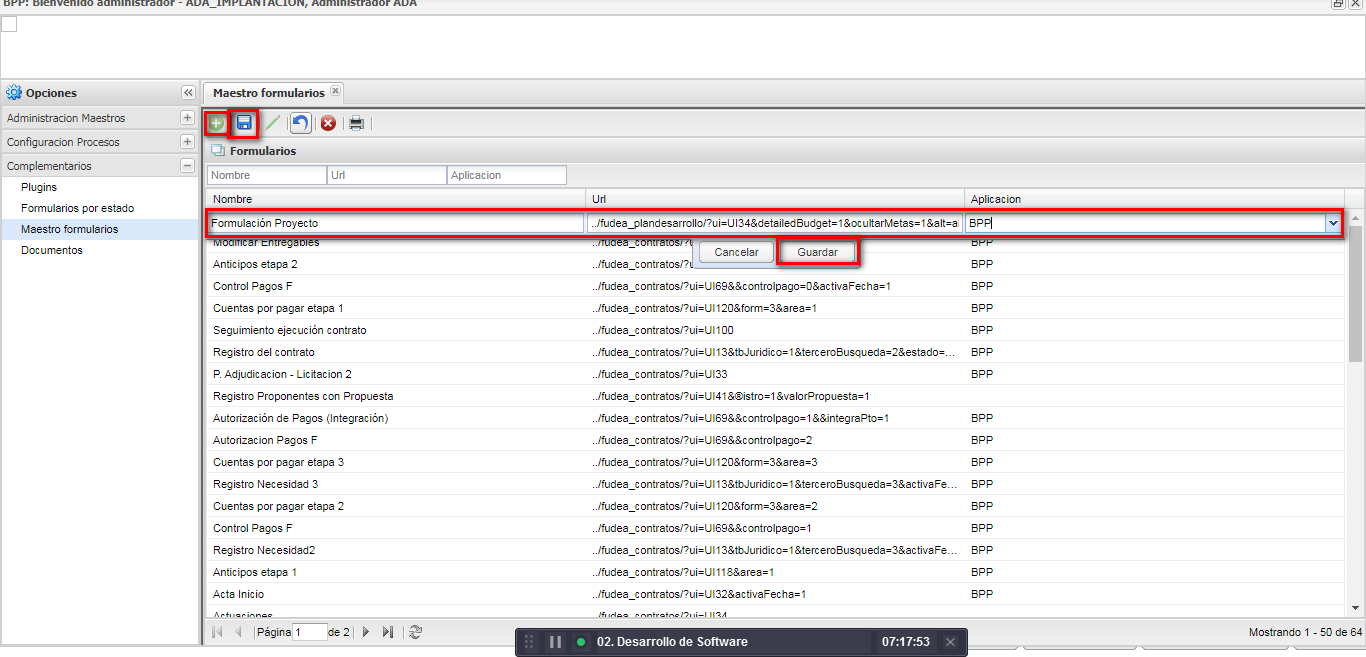The image size is (1366, 657).
Task: Expand the Administracion Maestros section
Action: (187, 118)
